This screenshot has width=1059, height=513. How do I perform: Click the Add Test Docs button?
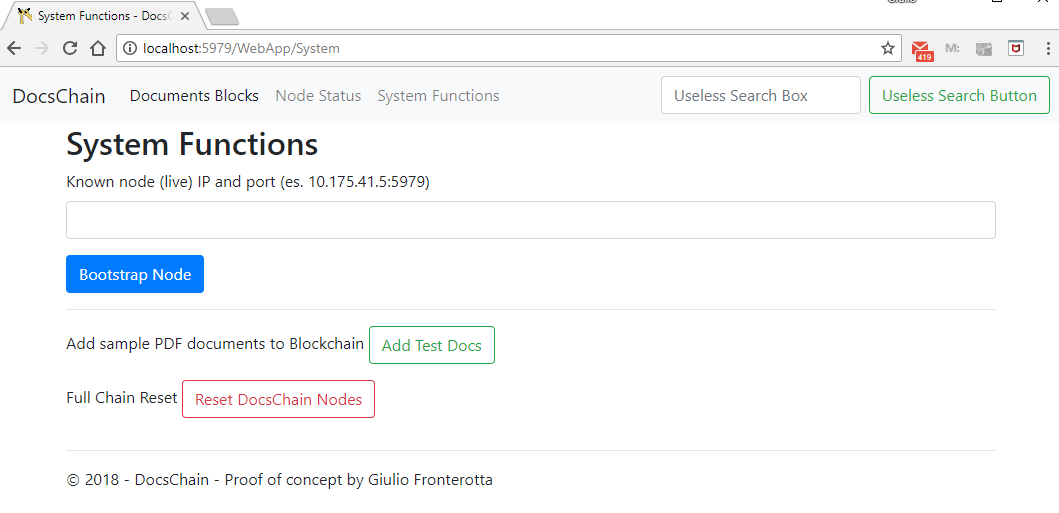click(432, 345)
